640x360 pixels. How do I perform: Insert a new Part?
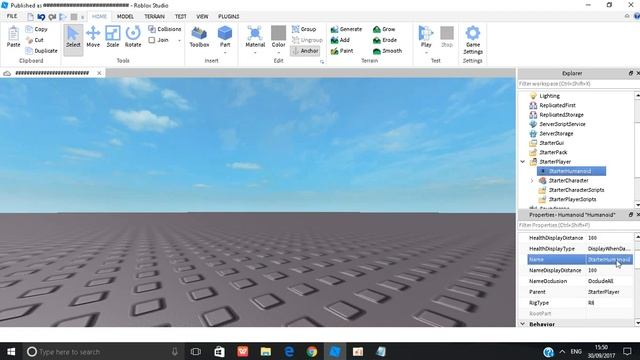pyautogui.click(x=225, y=38)
